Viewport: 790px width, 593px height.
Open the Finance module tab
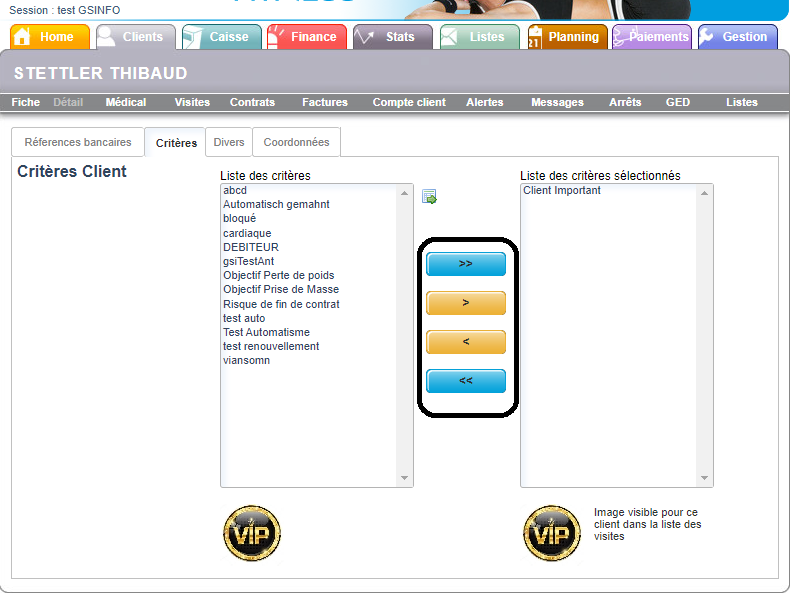click(x=307, y=37)
